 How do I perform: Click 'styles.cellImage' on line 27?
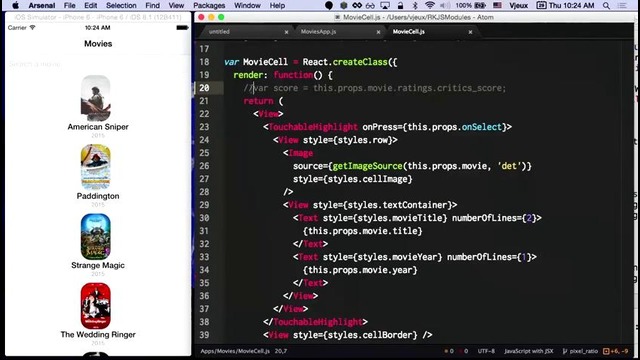point(367,179)
